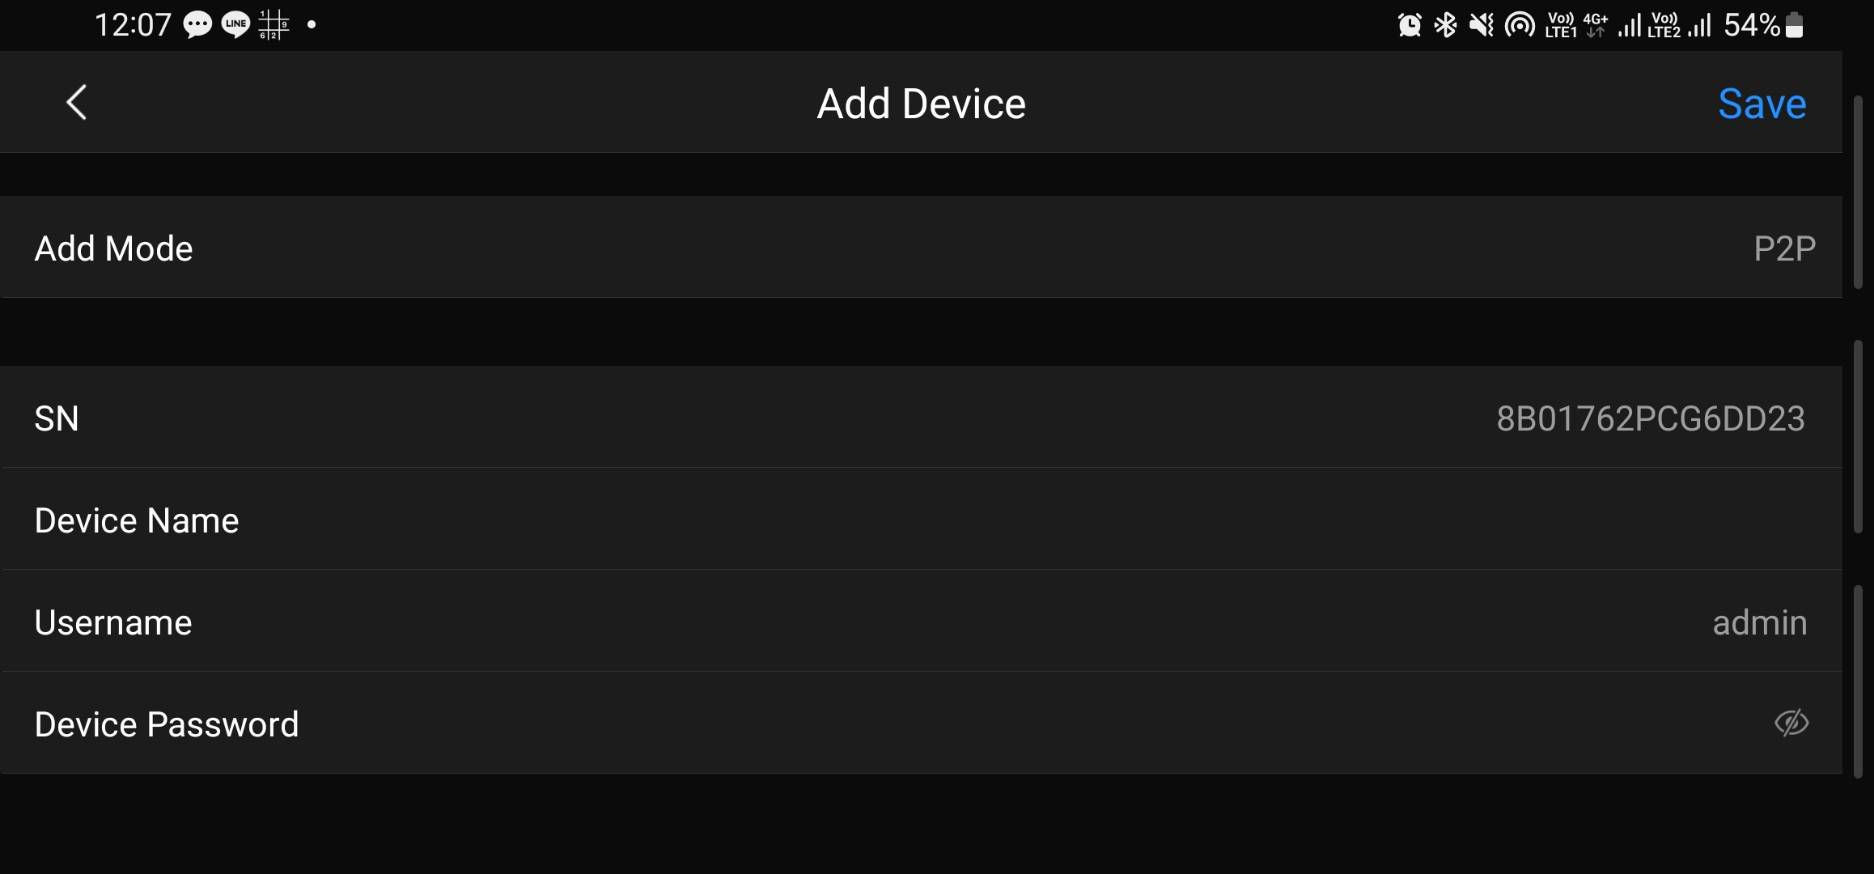1874x874 pixels.
Task: Tap the chat message notification icon
Action: [198, 25]
